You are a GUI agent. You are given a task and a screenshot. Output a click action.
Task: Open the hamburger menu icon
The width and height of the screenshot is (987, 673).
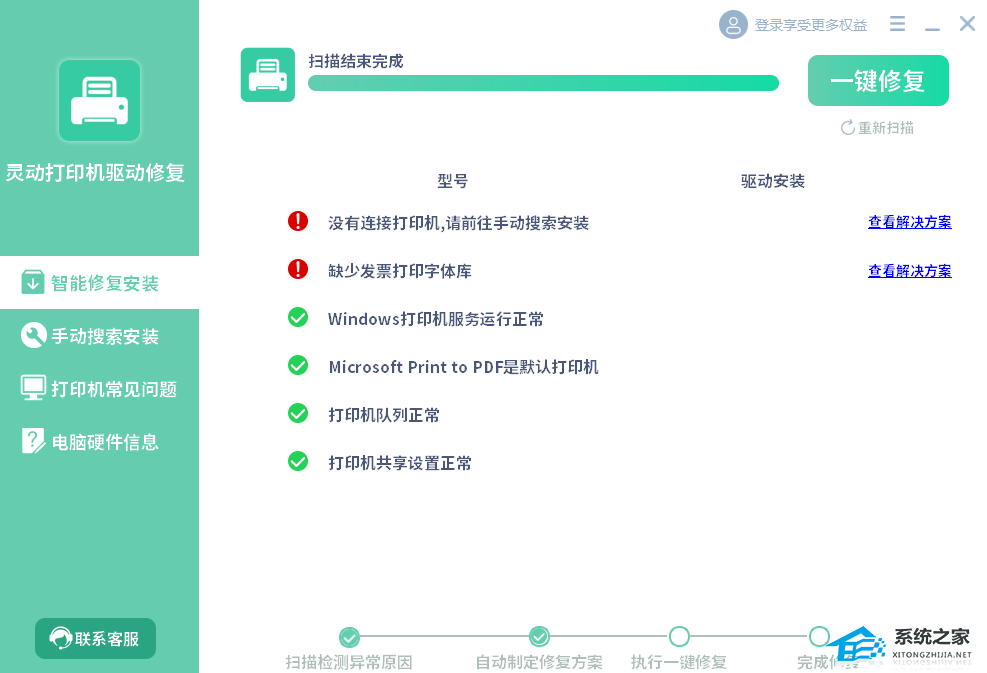click(x=898, y=24)
